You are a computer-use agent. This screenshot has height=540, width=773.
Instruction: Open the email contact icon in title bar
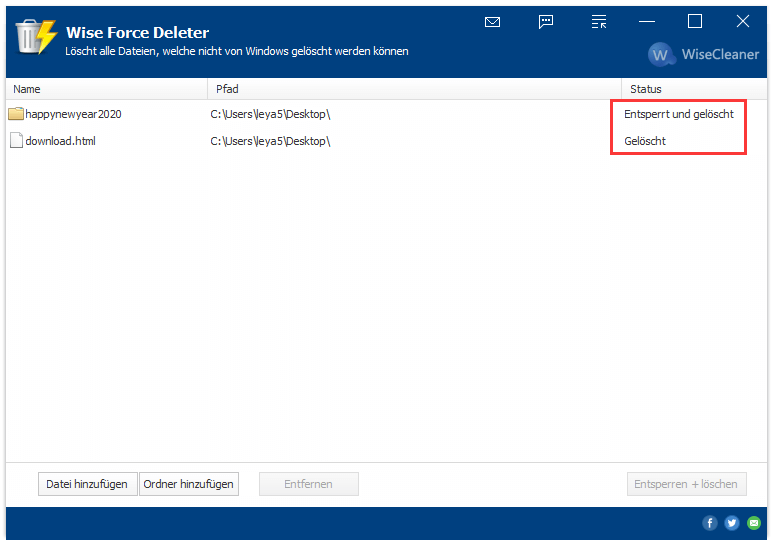(x=492, y=22)
